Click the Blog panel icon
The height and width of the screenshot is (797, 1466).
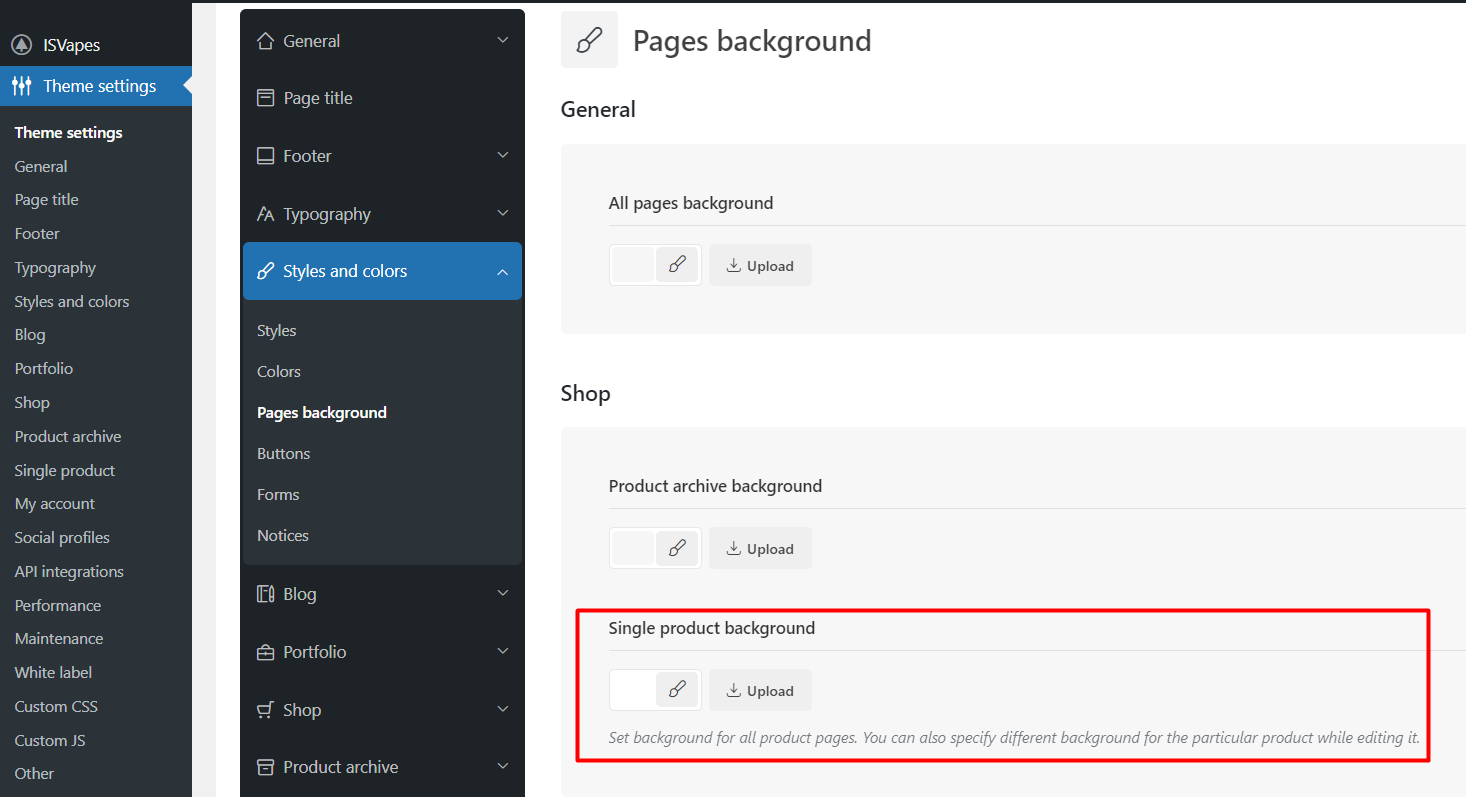point(265,594)
